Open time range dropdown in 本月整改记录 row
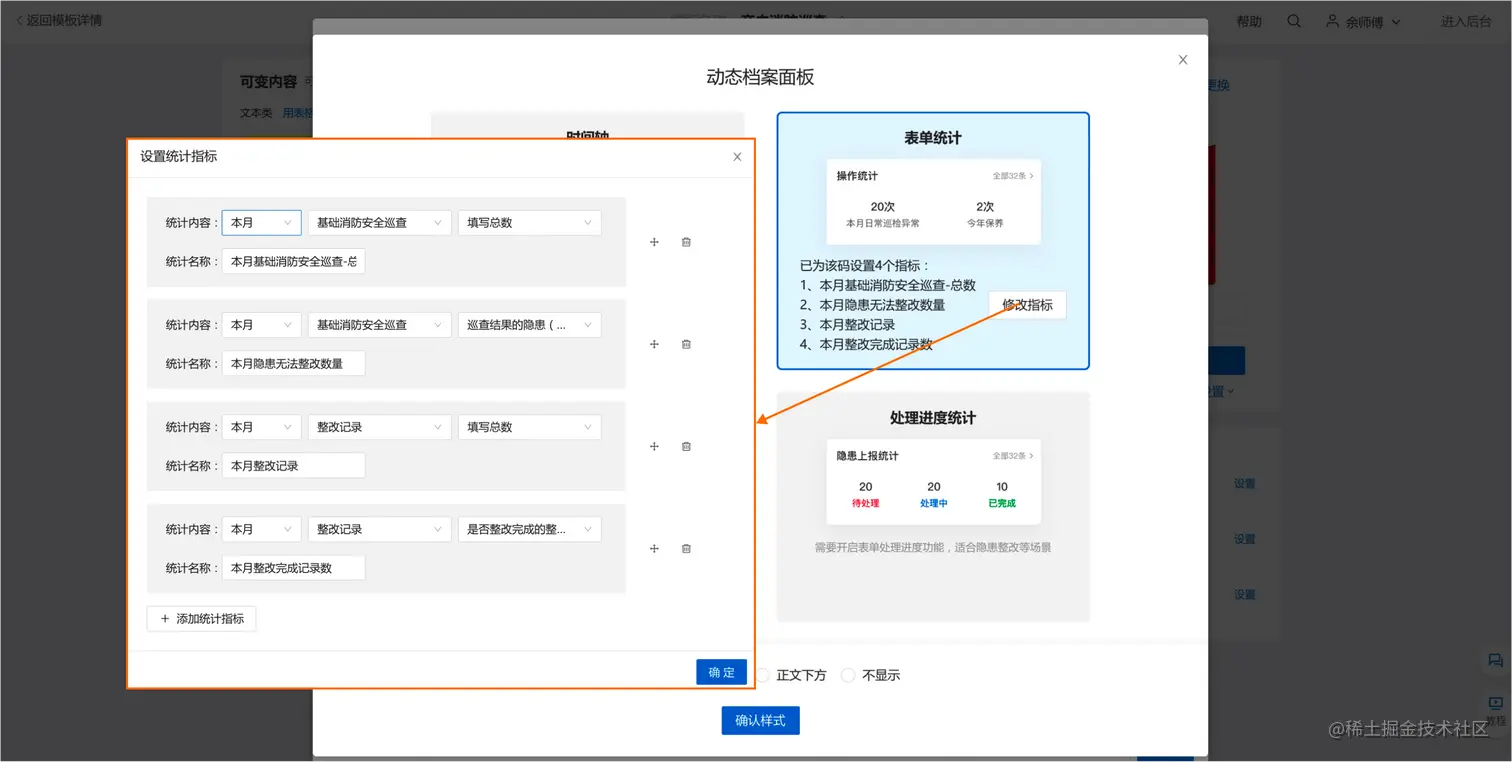Image resolution: width=1512 pixels, height=762 pixels. (x=261, y=427)
